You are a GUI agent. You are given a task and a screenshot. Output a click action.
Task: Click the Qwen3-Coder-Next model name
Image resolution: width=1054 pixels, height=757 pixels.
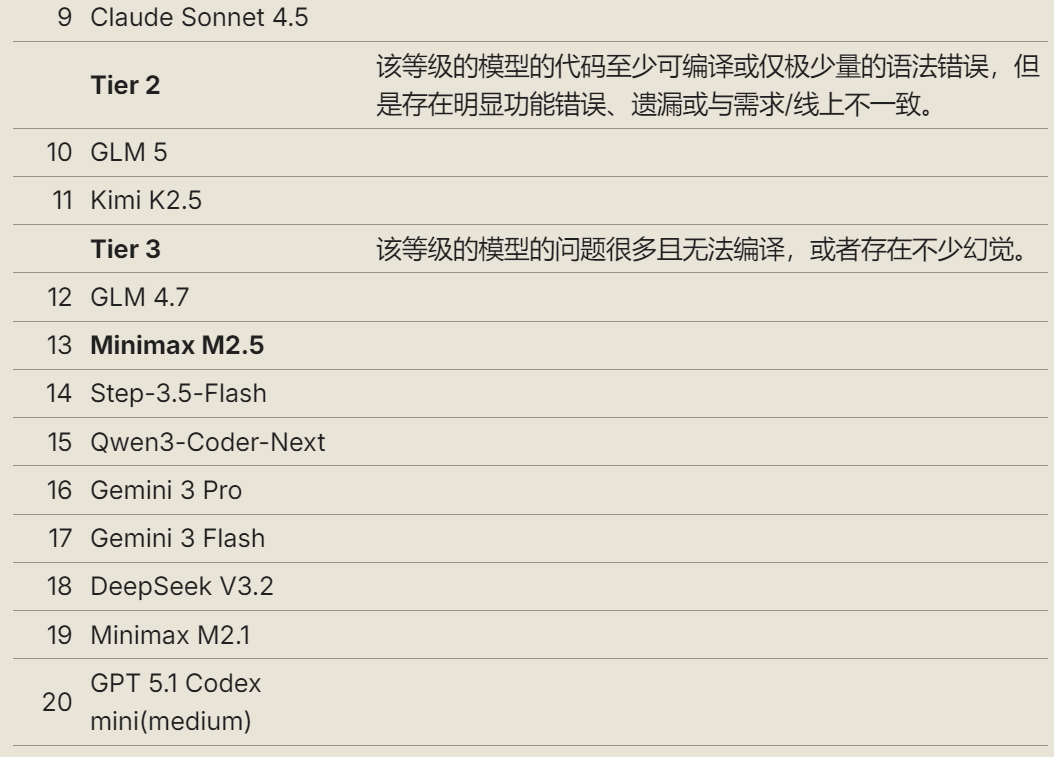click(x=208, y=442)
